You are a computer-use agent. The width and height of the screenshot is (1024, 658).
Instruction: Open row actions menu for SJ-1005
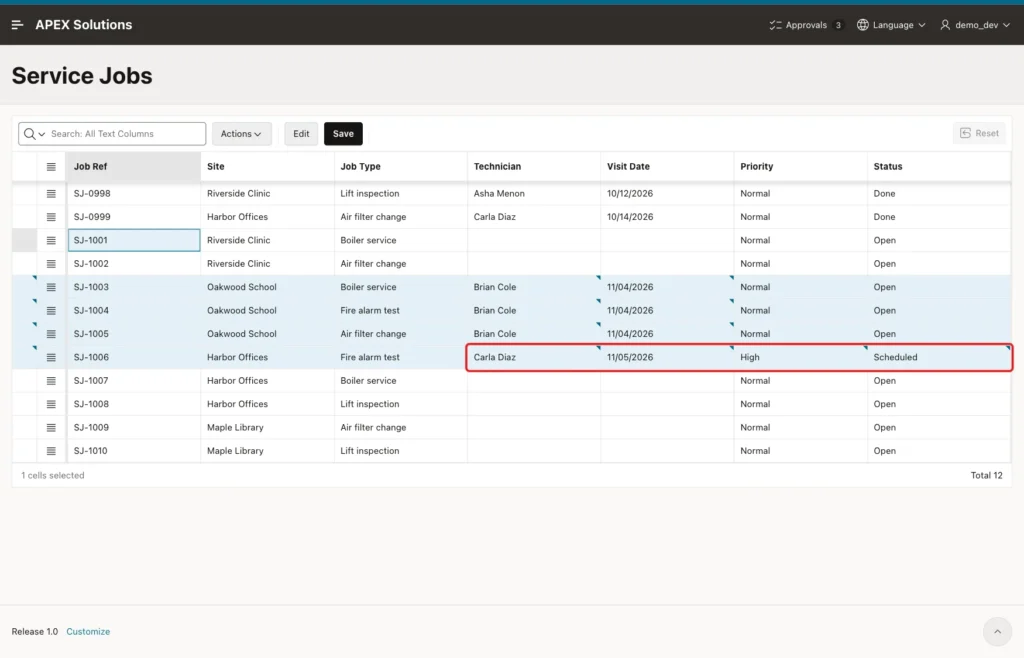(x=51, y=334)
